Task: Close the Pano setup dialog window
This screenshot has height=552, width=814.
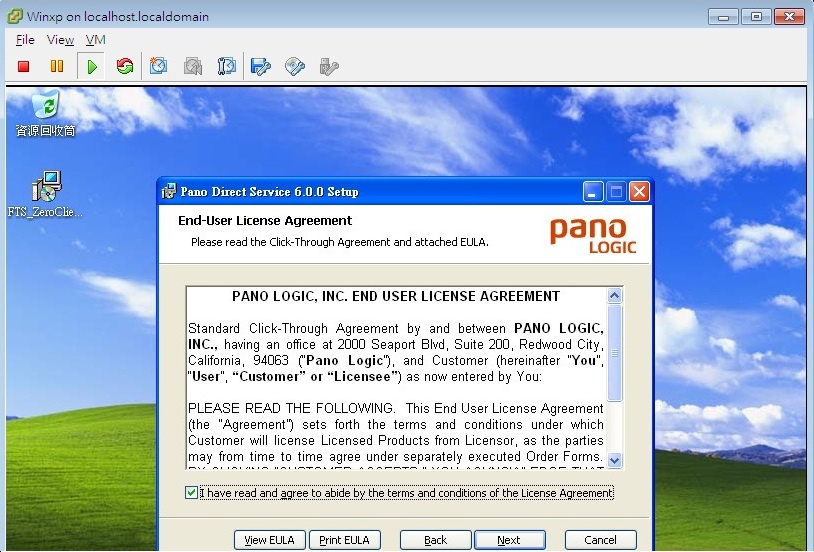Action: [x=640, y=192]
